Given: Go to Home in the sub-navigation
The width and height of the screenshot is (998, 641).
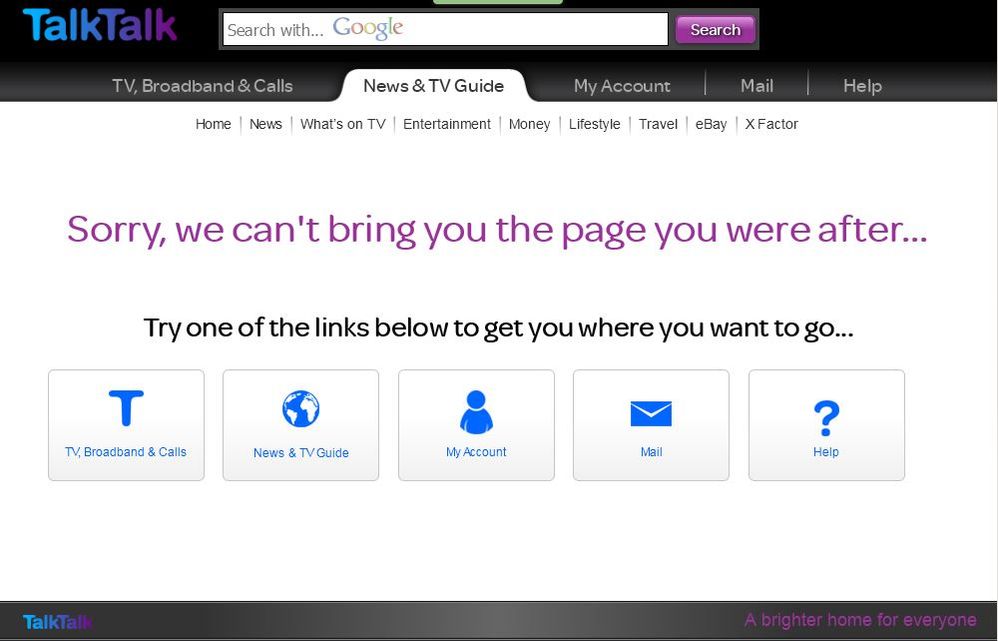Looking at the screenshot, I should (x=213, y=124).
